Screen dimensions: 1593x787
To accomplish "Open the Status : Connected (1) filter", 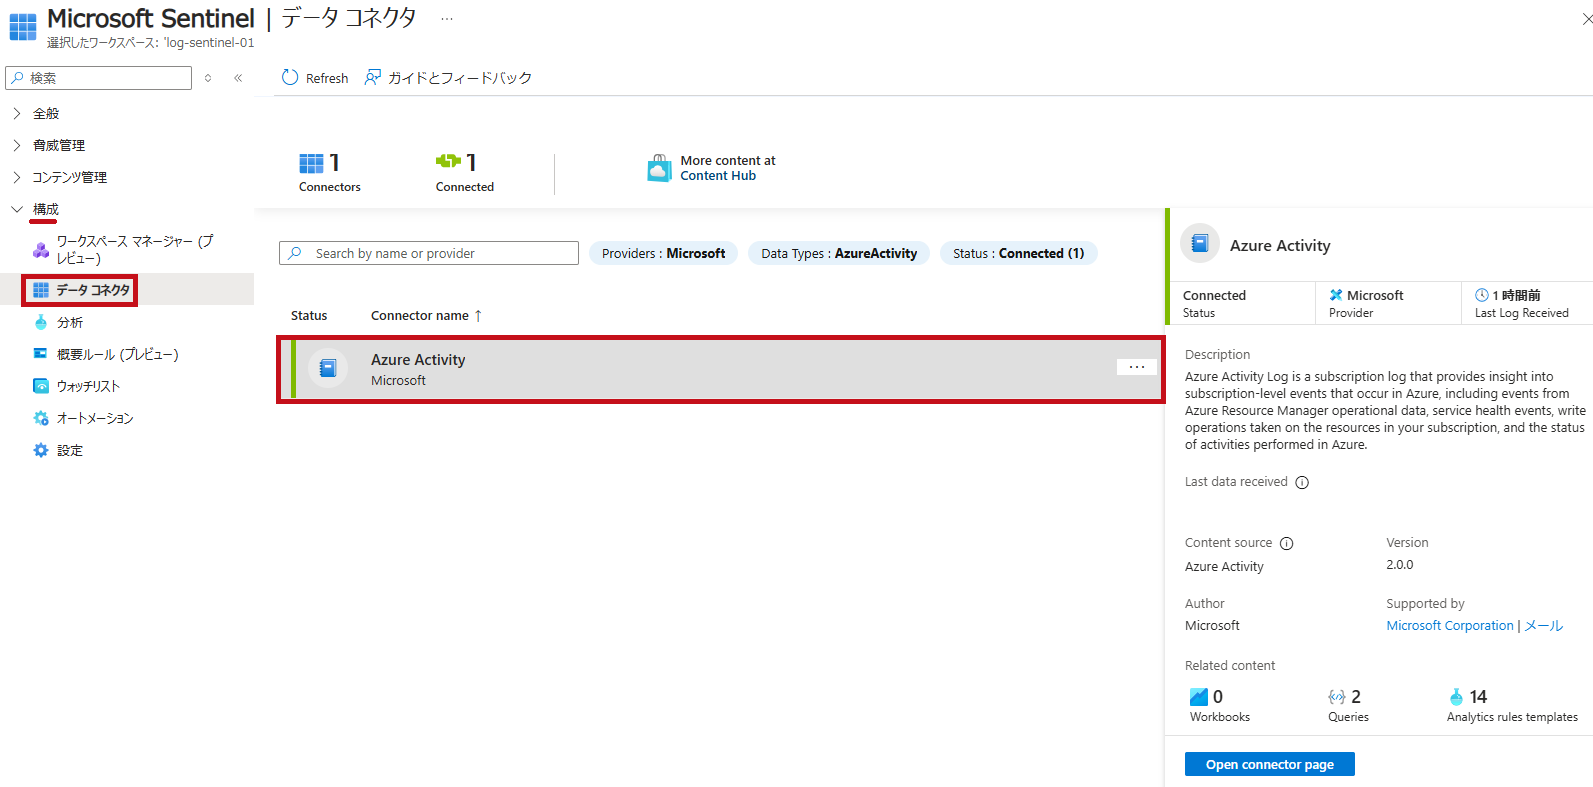I will [1018, 253].
